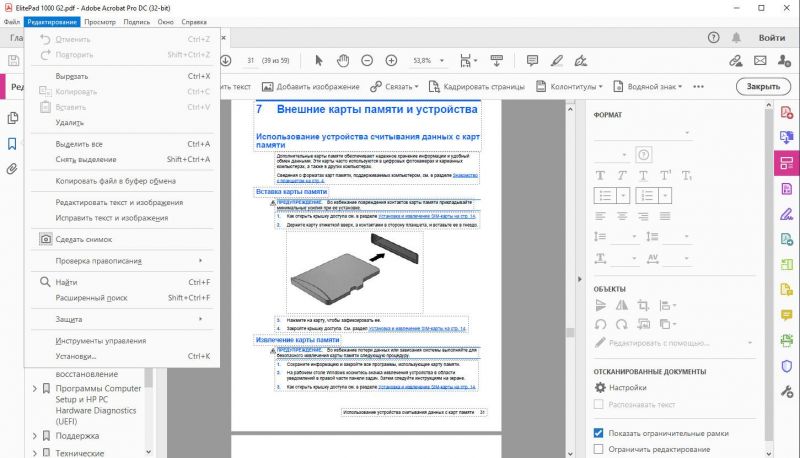Open Настройки for scanned documents
800x458 pixels.
tap(621, 388)
